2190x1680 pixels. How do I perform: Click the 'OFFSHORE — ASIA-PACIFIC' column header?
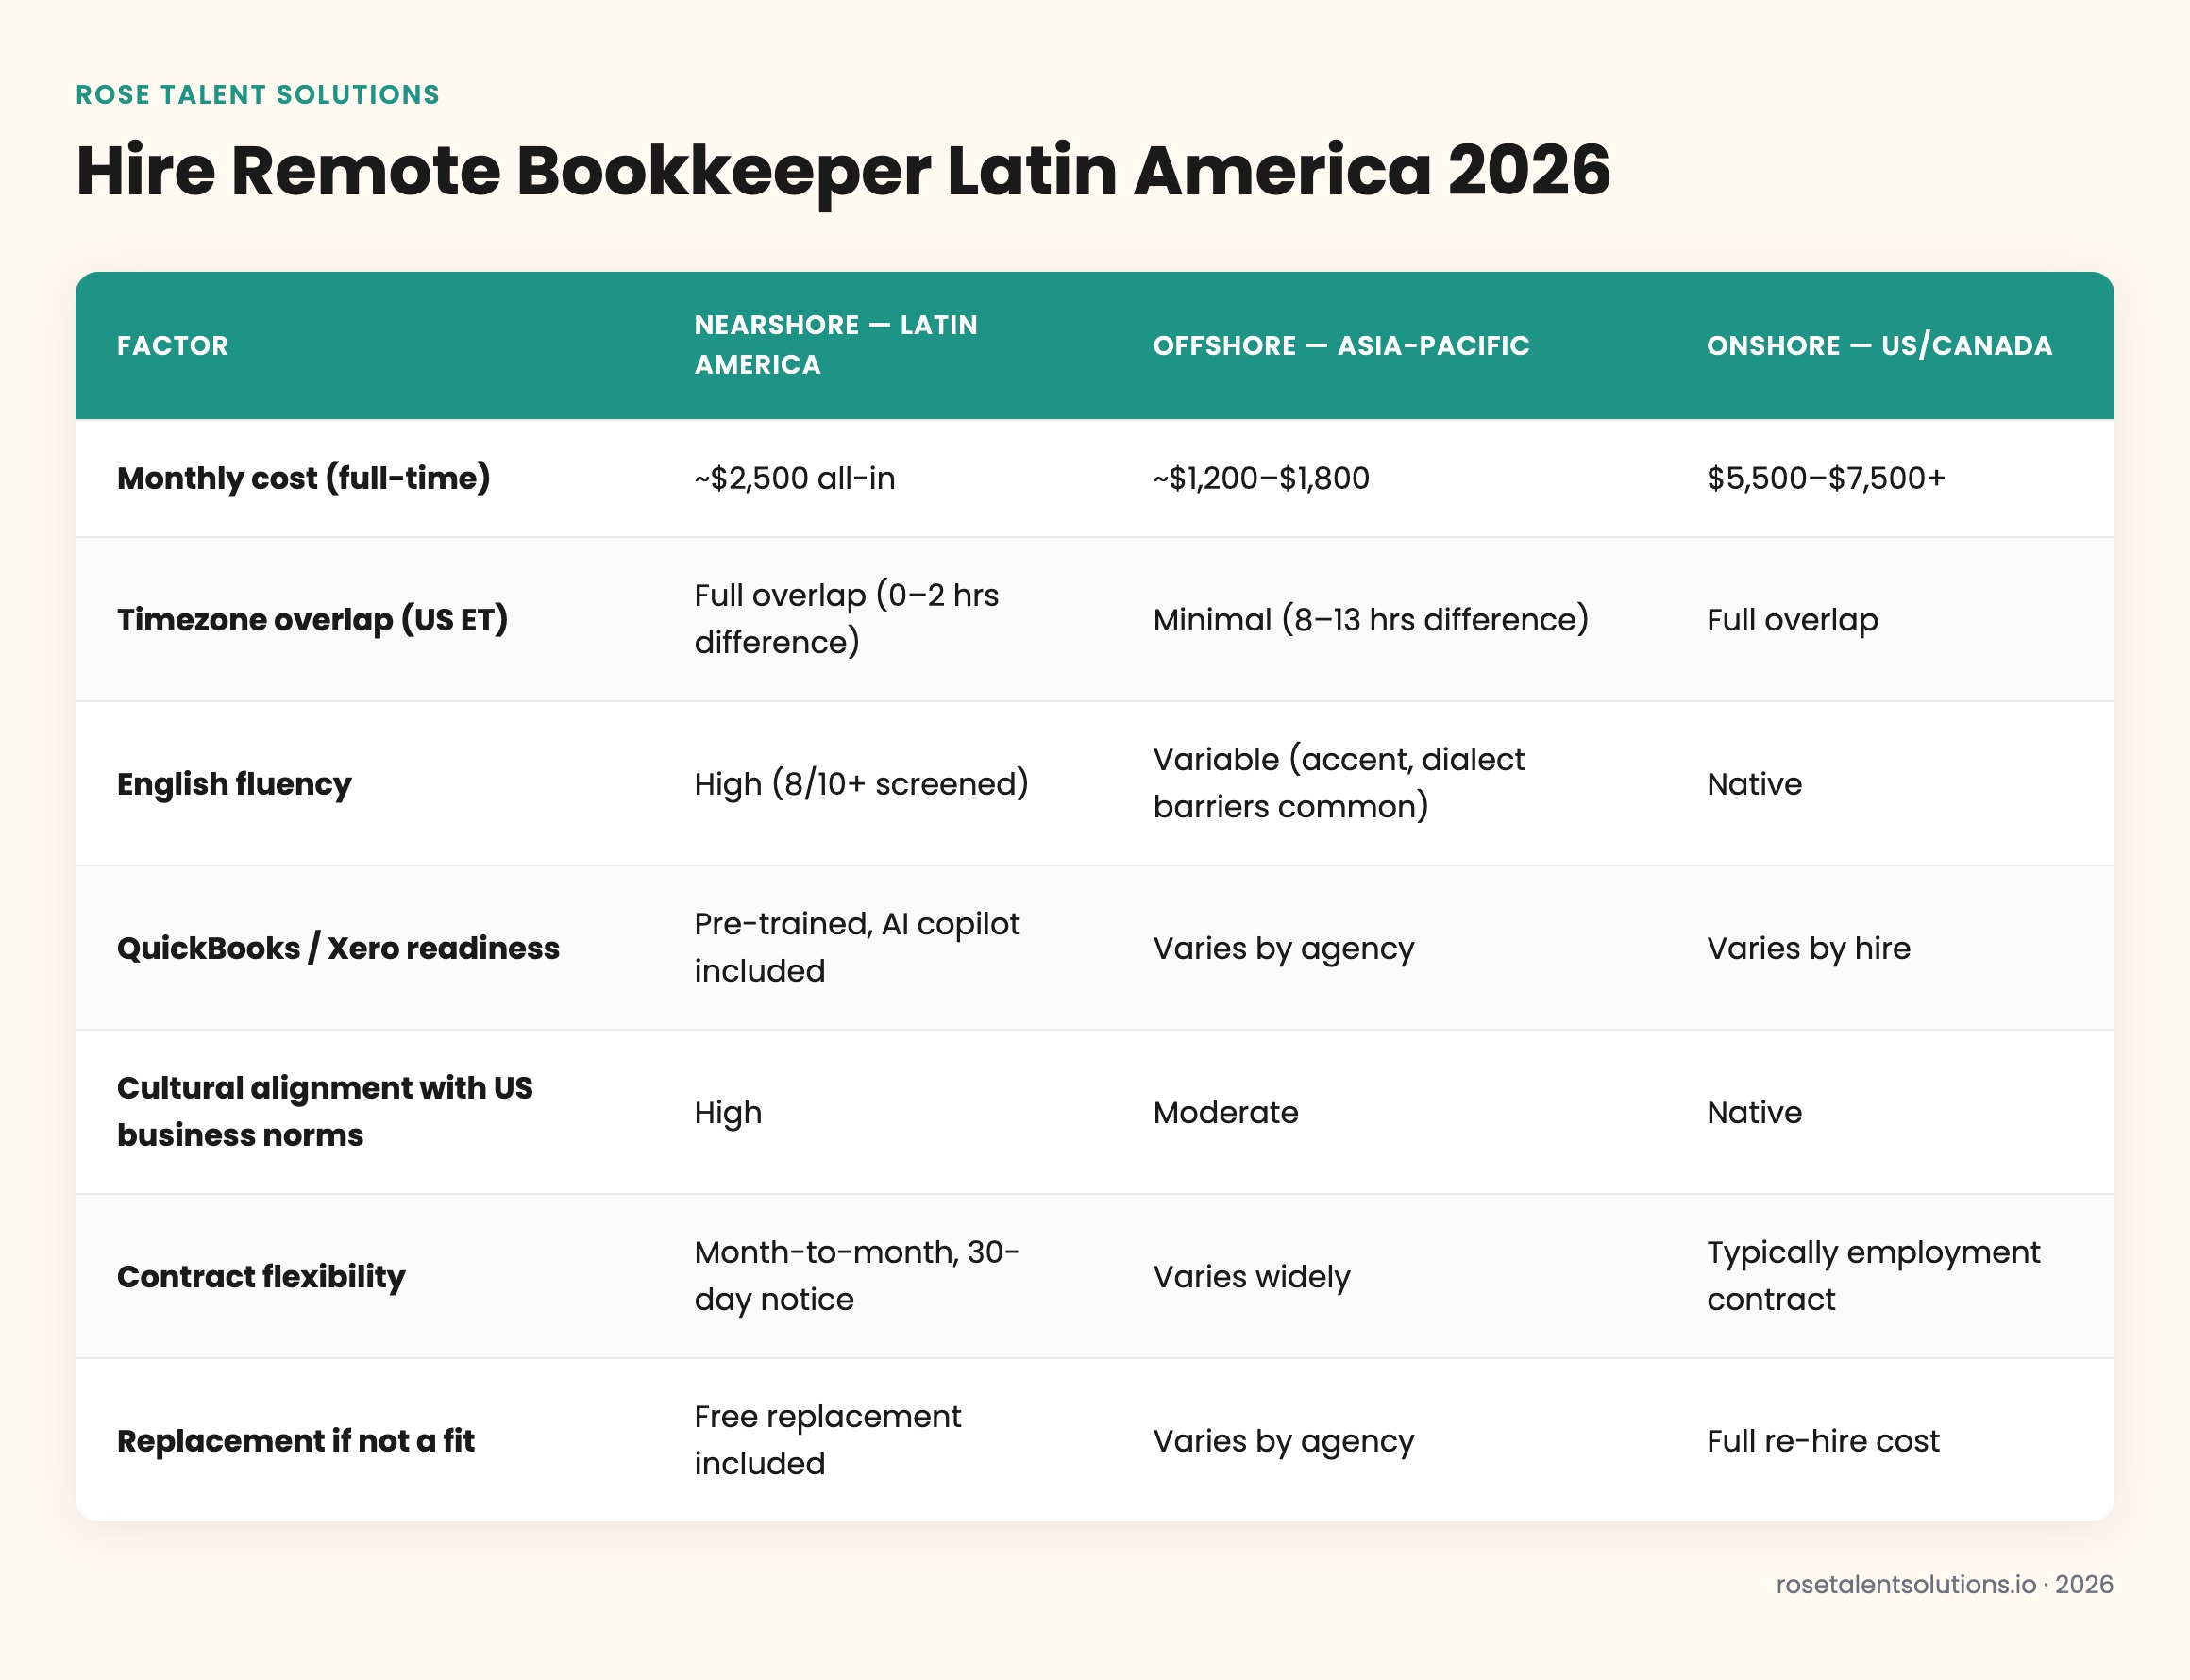pos(1341,346)
